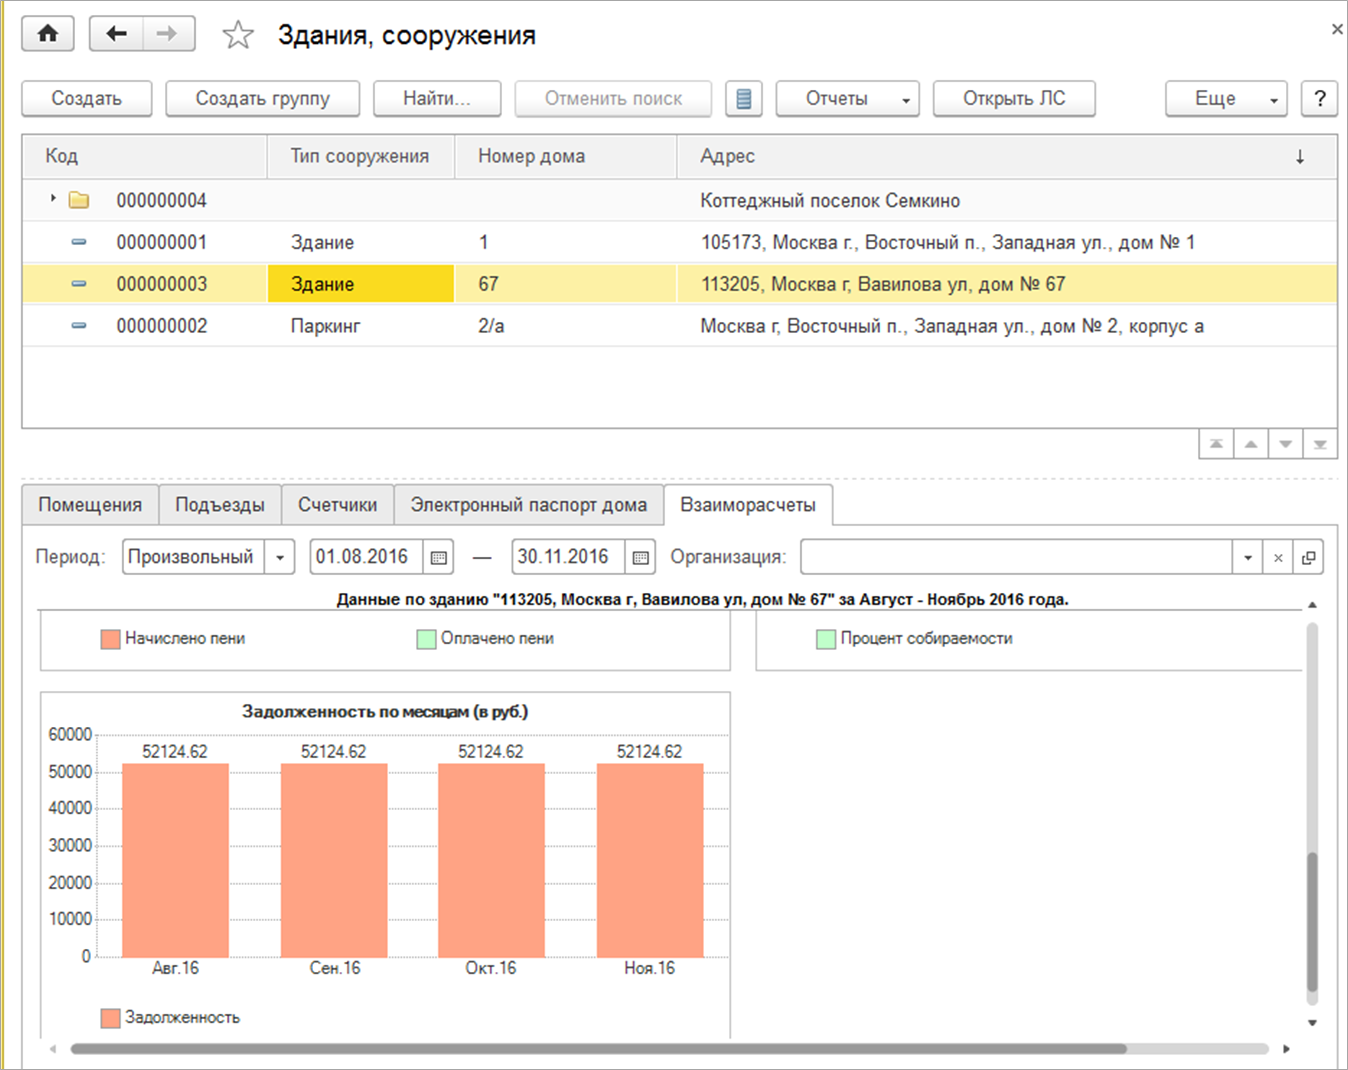Screen dimensions: 1348x1070
Task: Open calendar for start date 01.08.2016
Action: click(438, 557)
